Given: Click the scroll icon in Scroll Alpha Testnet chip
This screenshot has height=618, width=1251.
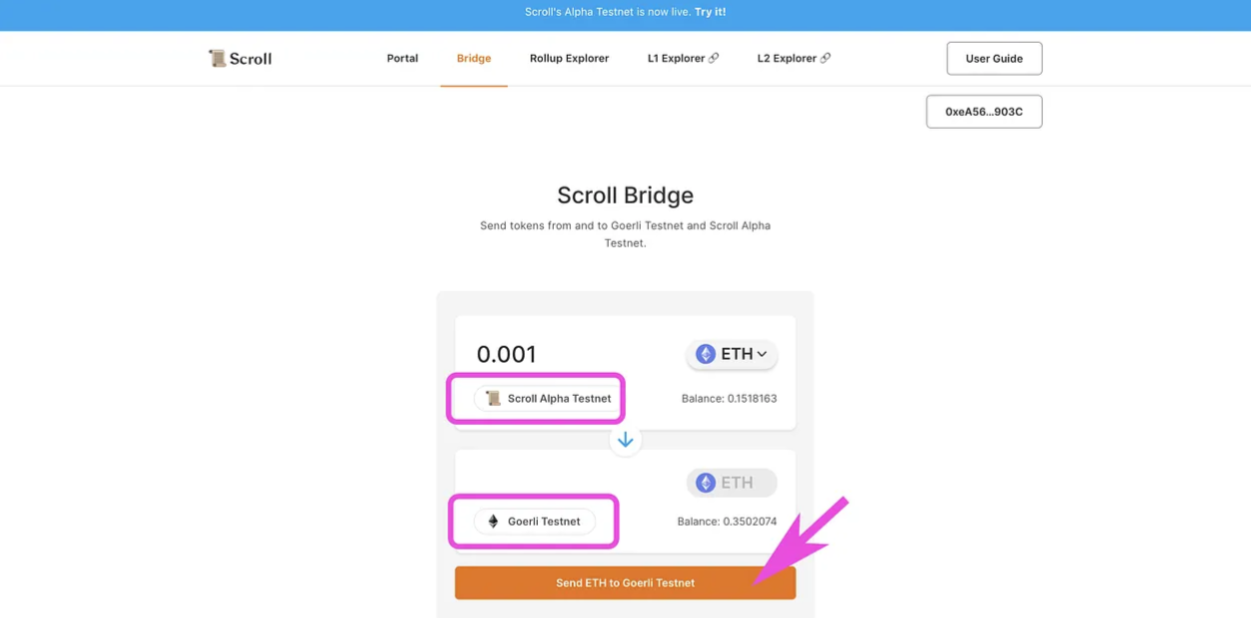Looking at the screenshot, I should point(493,398).
